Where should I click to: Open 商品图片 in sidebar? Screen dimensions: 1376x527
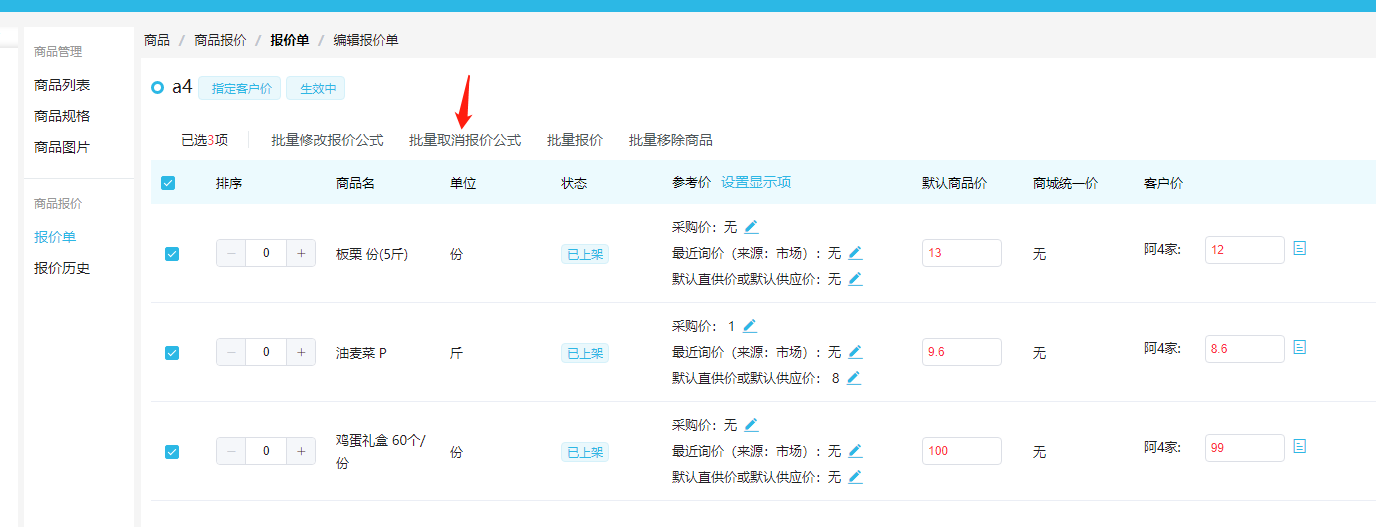click(62, 147)
